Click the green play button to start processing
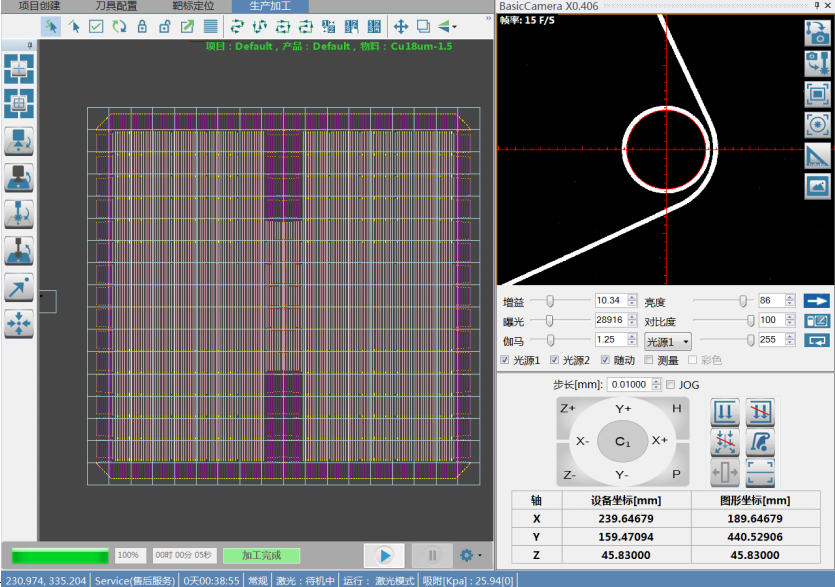The image size is (835, 587). 384,555
